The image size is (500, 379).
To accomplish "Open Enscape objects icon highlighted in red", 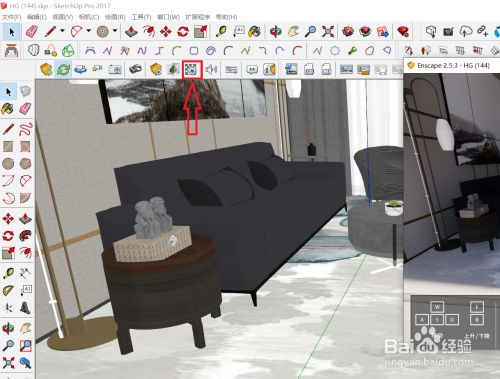I will point(192,70).
